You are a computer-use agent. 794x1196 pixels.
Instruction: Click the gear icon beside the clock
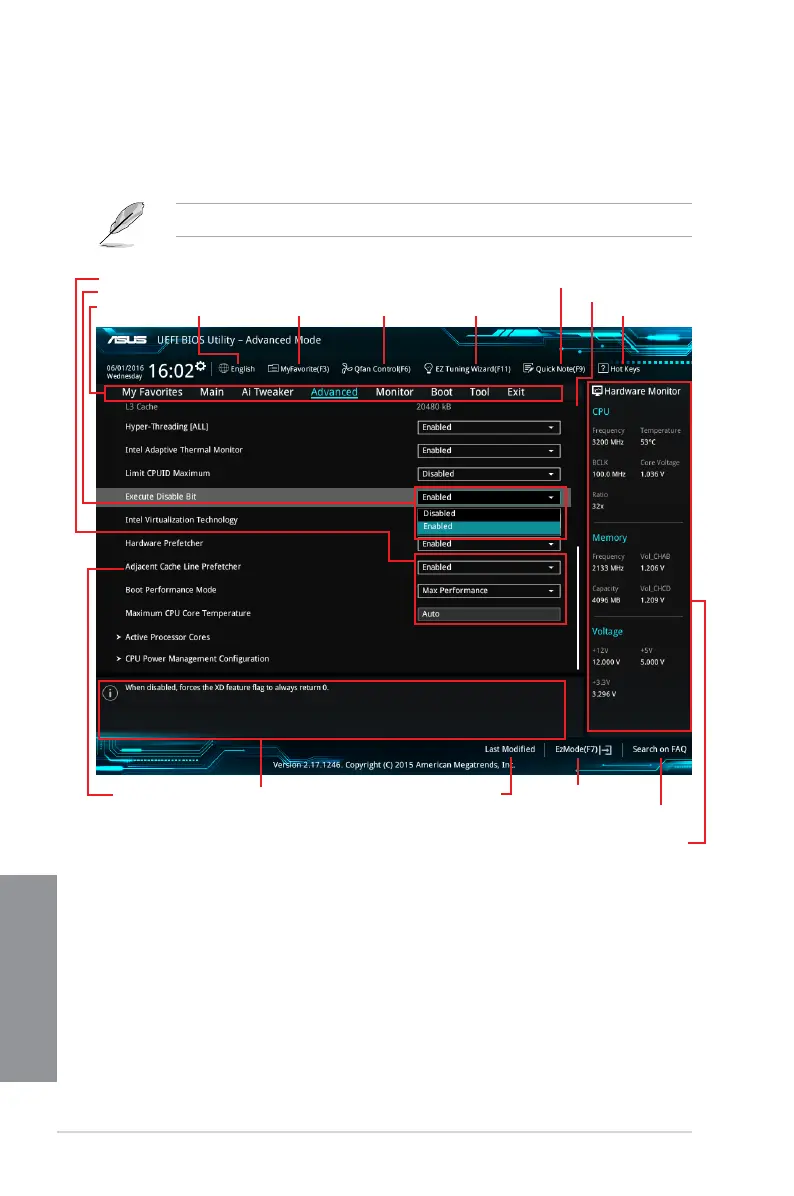[201, 366]
